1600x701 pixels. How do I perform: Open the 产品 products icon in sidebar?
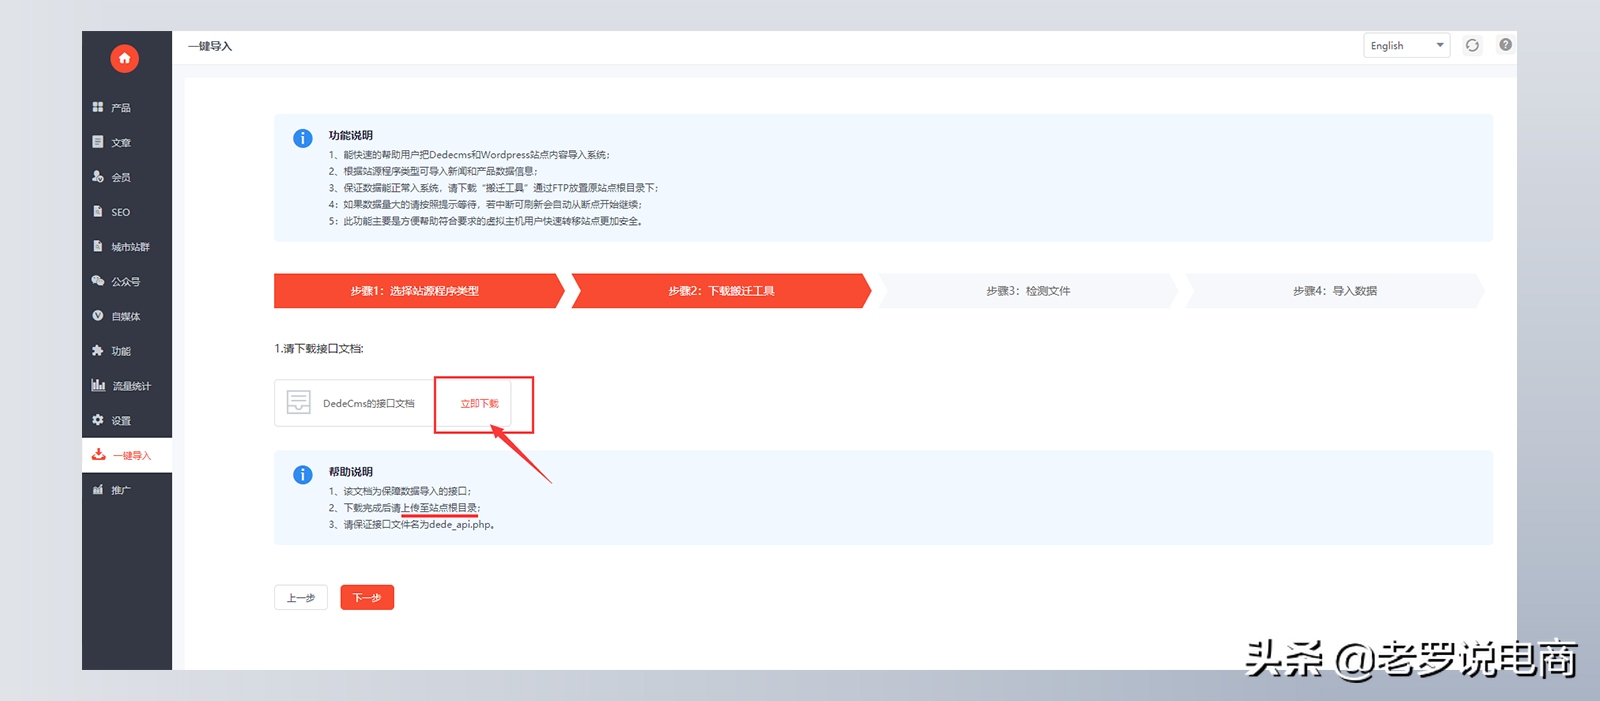98,107
